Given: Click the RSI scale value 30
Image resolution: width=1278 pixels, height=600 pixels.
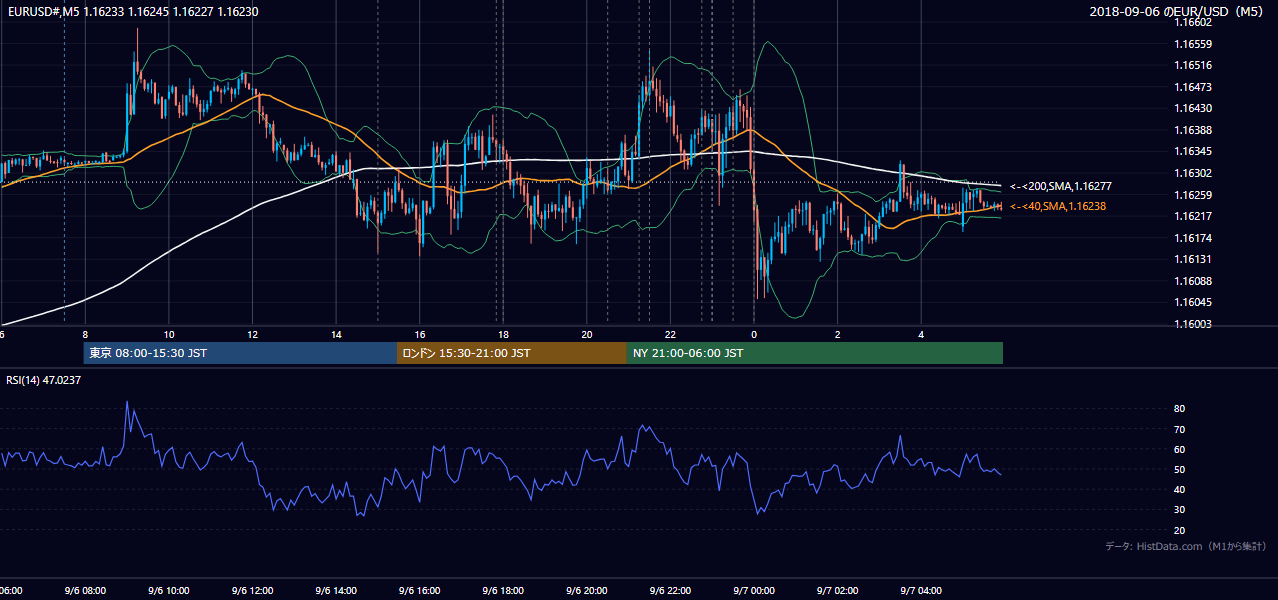Looking at the screenshot, I should pyautogui.click(x=1180, y=510).
